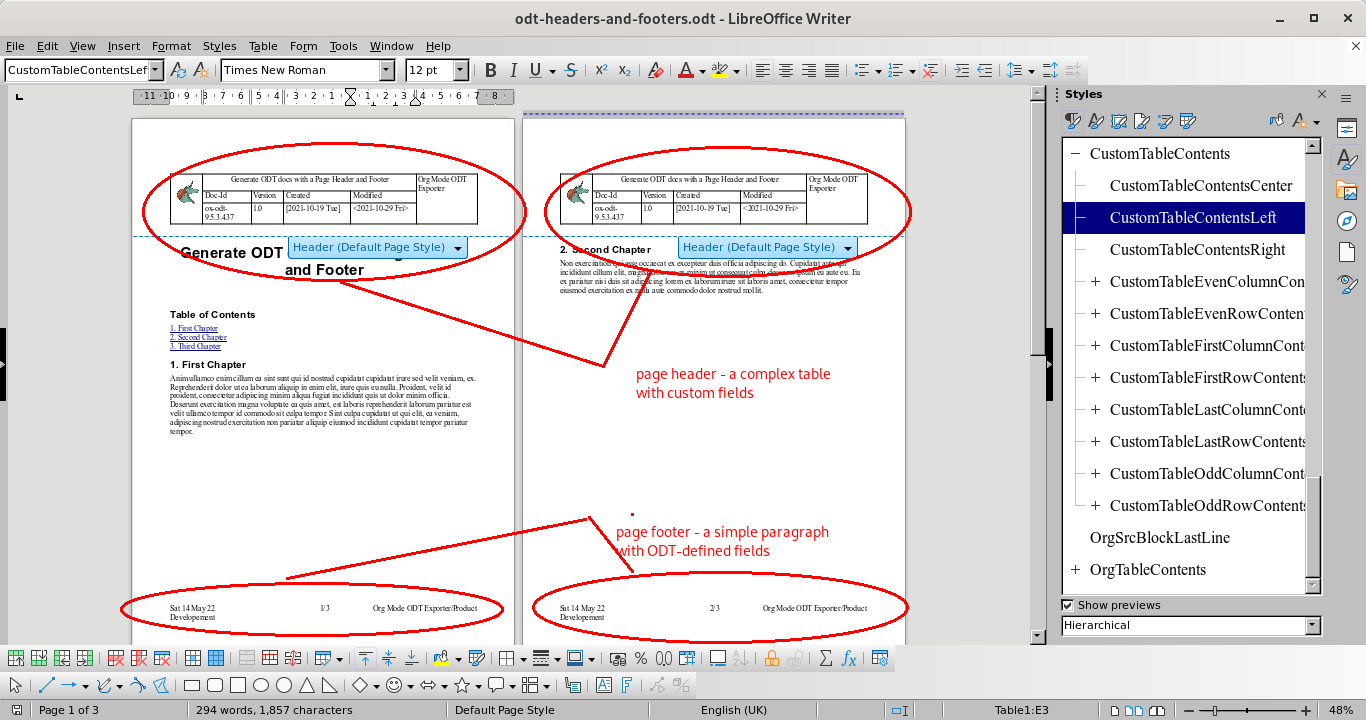This screenshot has height=720, width=1366.
Task: Toggle the Show previews checkbox
Action: 1068,605
